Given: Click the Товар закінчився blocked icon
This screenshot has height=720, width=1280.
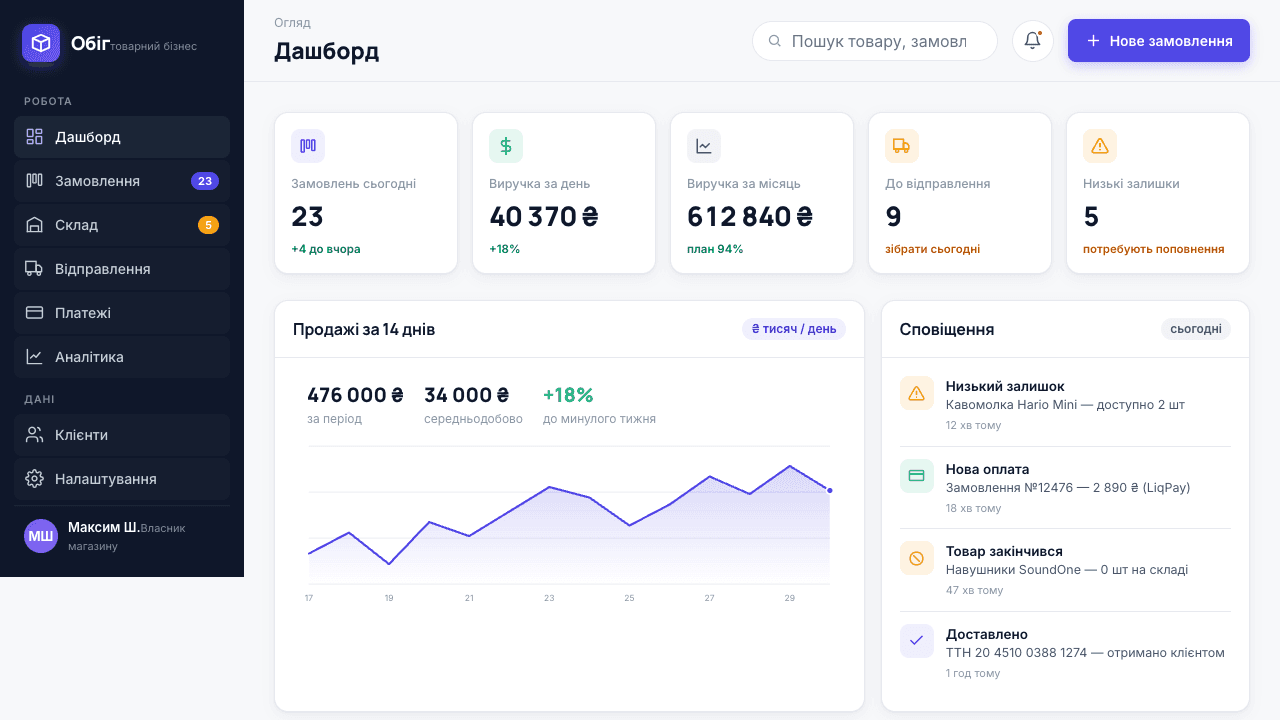Looking at the screenshot, I should click(917, 558).
